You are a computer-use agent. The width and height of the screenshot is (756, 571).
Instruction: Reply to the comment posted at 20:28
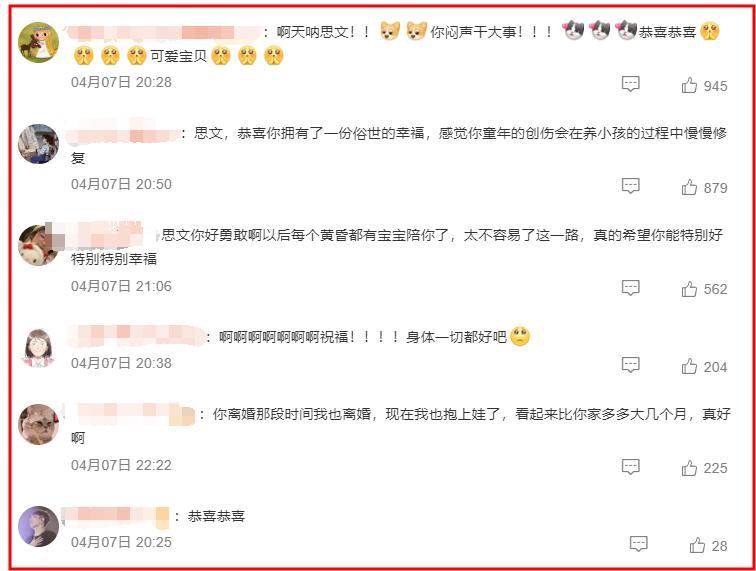click(x=630, y=84)
